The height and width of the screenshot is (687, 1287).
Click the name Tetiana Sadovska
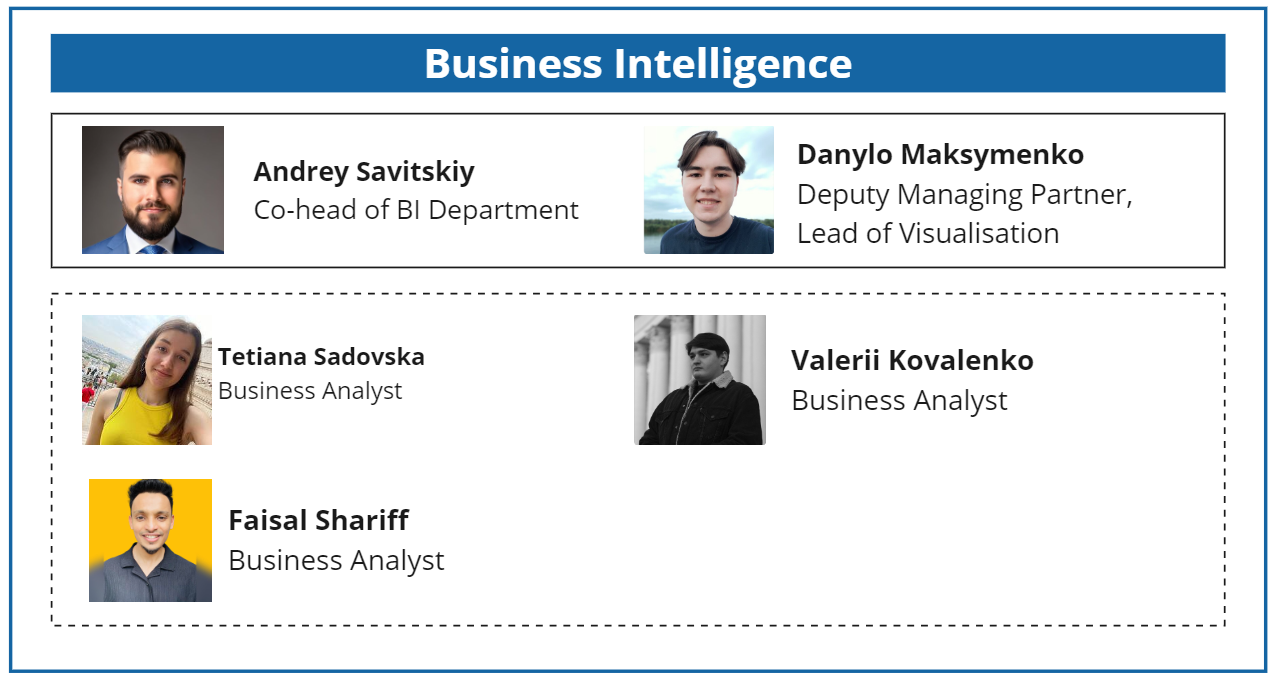click(321, 357)
